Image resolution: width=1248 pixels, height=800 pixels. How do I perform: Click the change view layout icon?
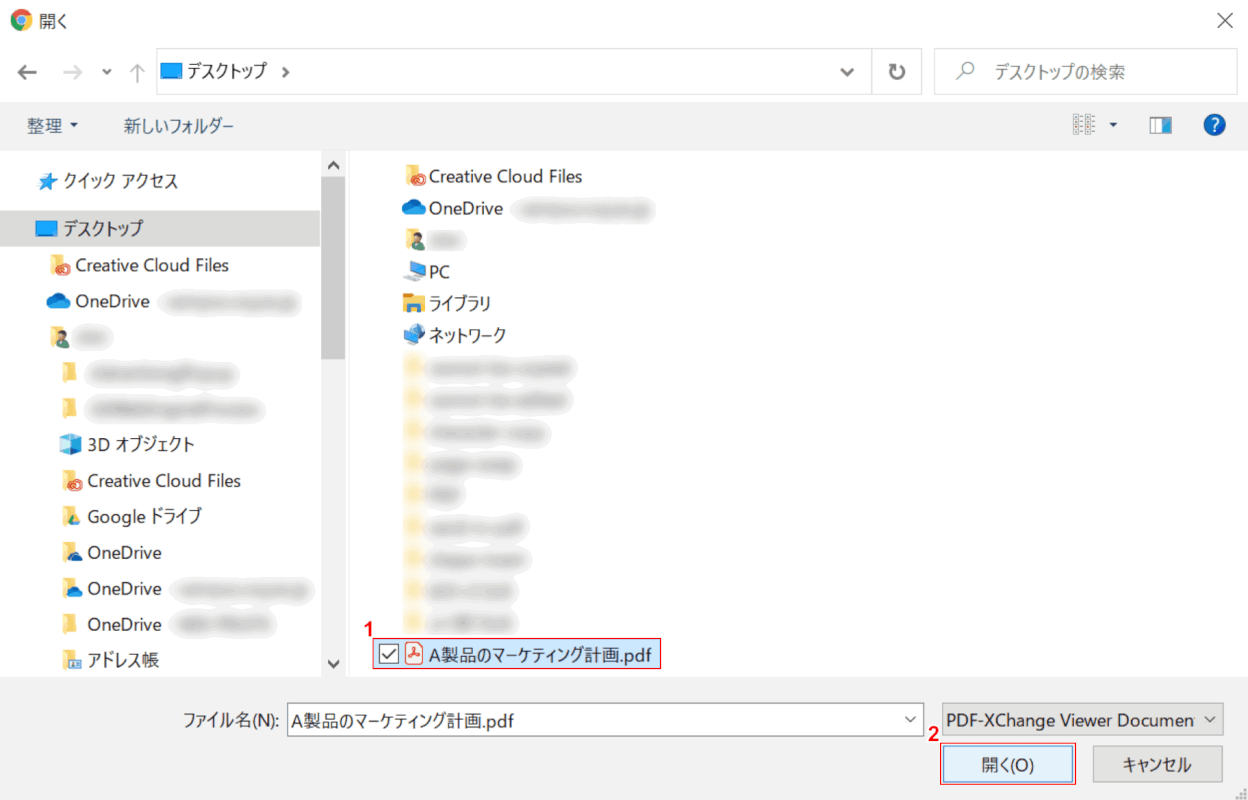tap(1084, 125)
